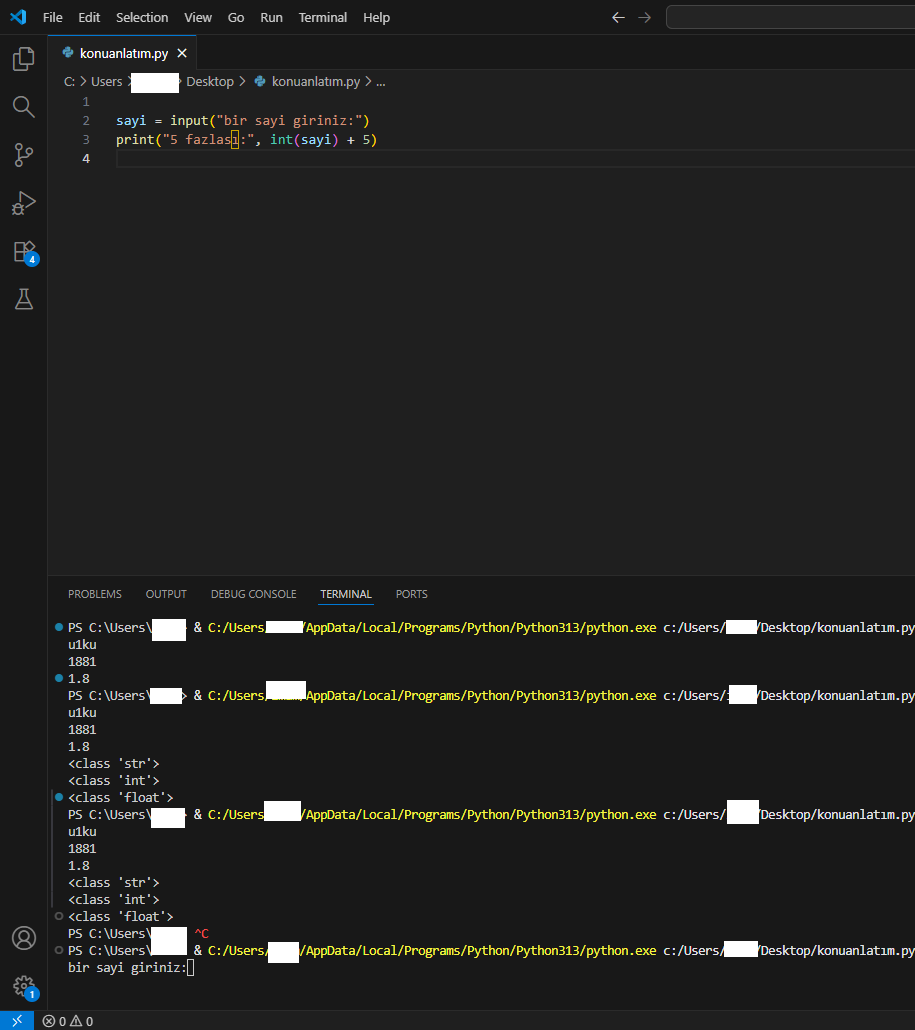Expand the breadcrumb ellipsis symbol list

tap(380, 81)
